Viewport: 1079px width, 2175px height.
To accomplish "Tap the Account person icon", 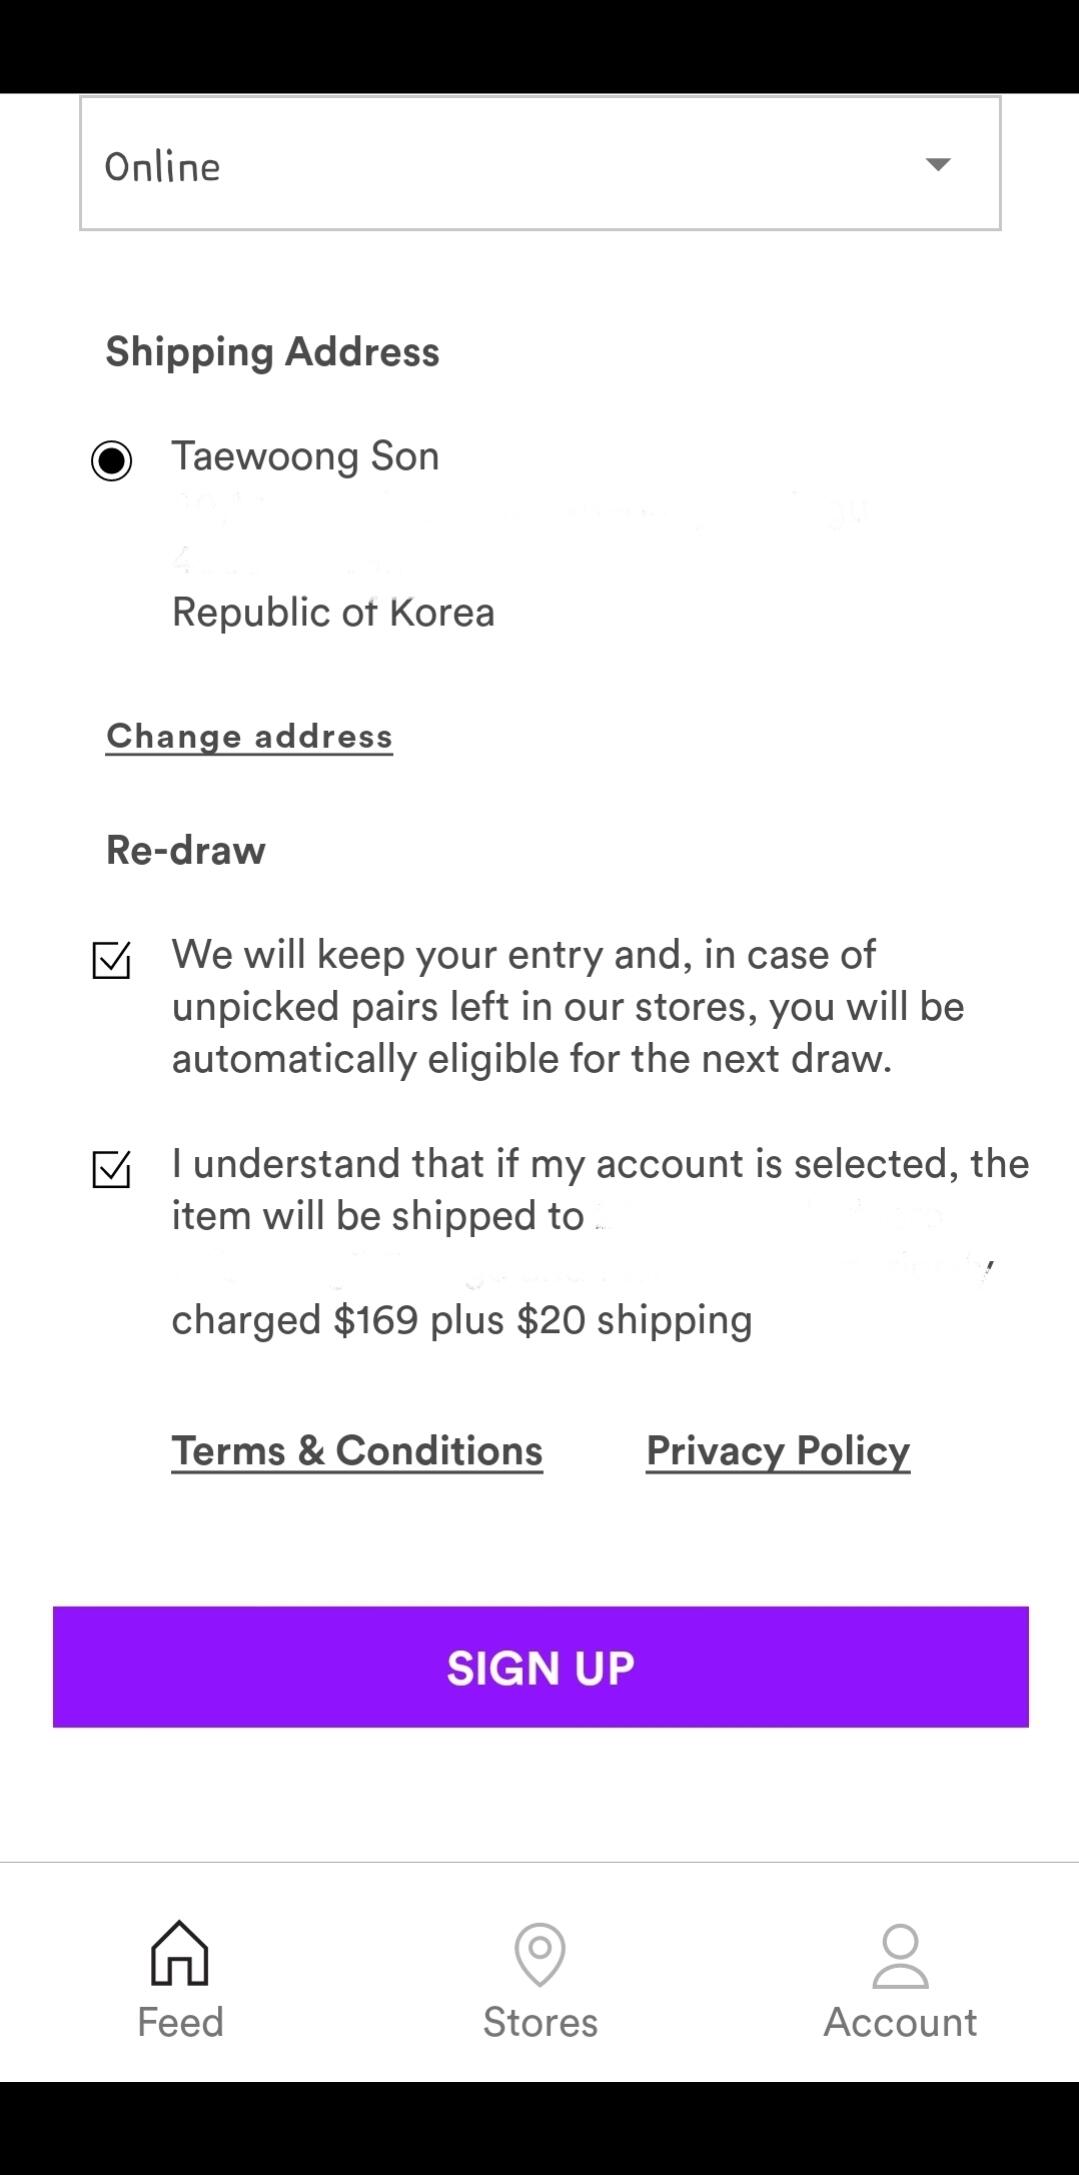I will click(x=900, y=1955).
